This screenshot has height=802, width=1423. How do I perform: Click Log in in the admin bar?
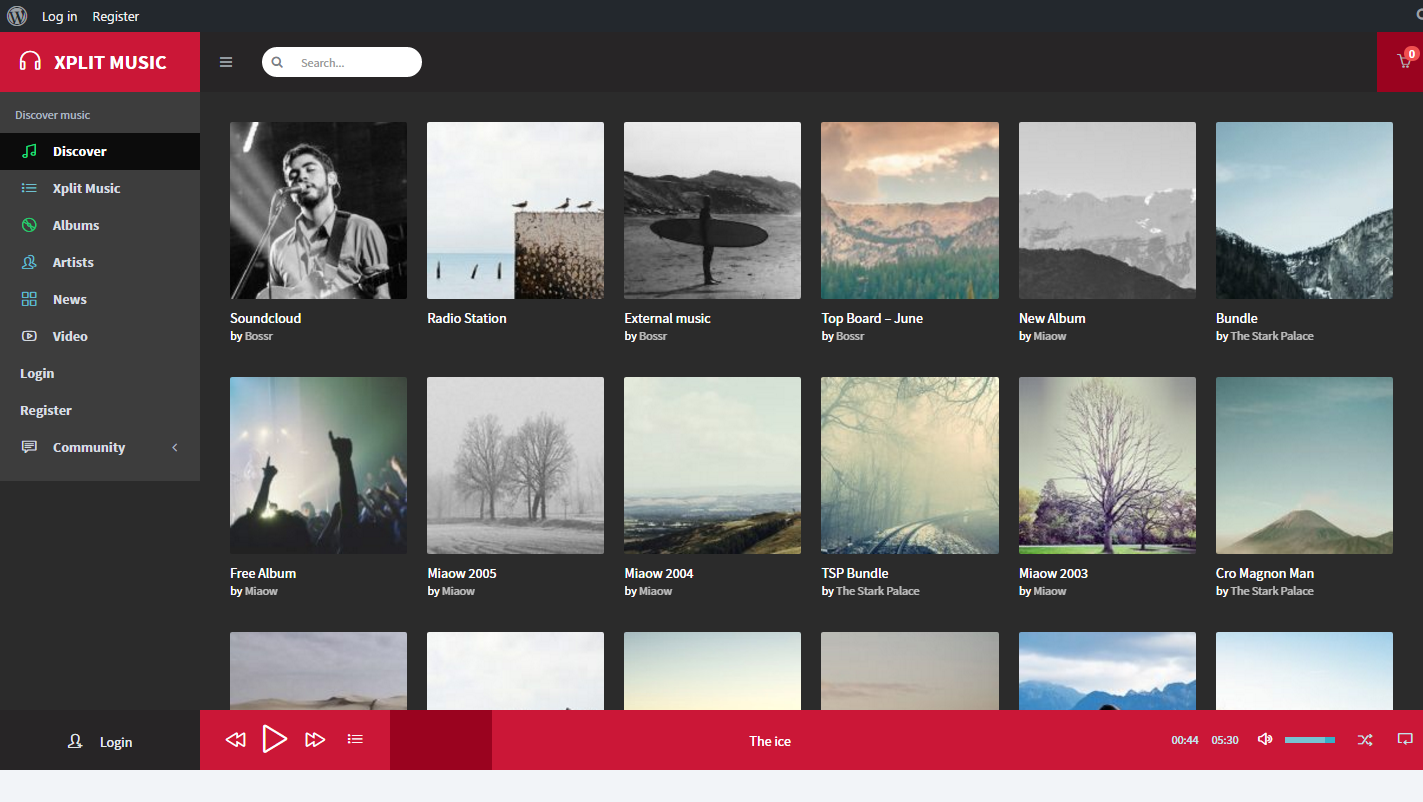click(x=59, y=16)
